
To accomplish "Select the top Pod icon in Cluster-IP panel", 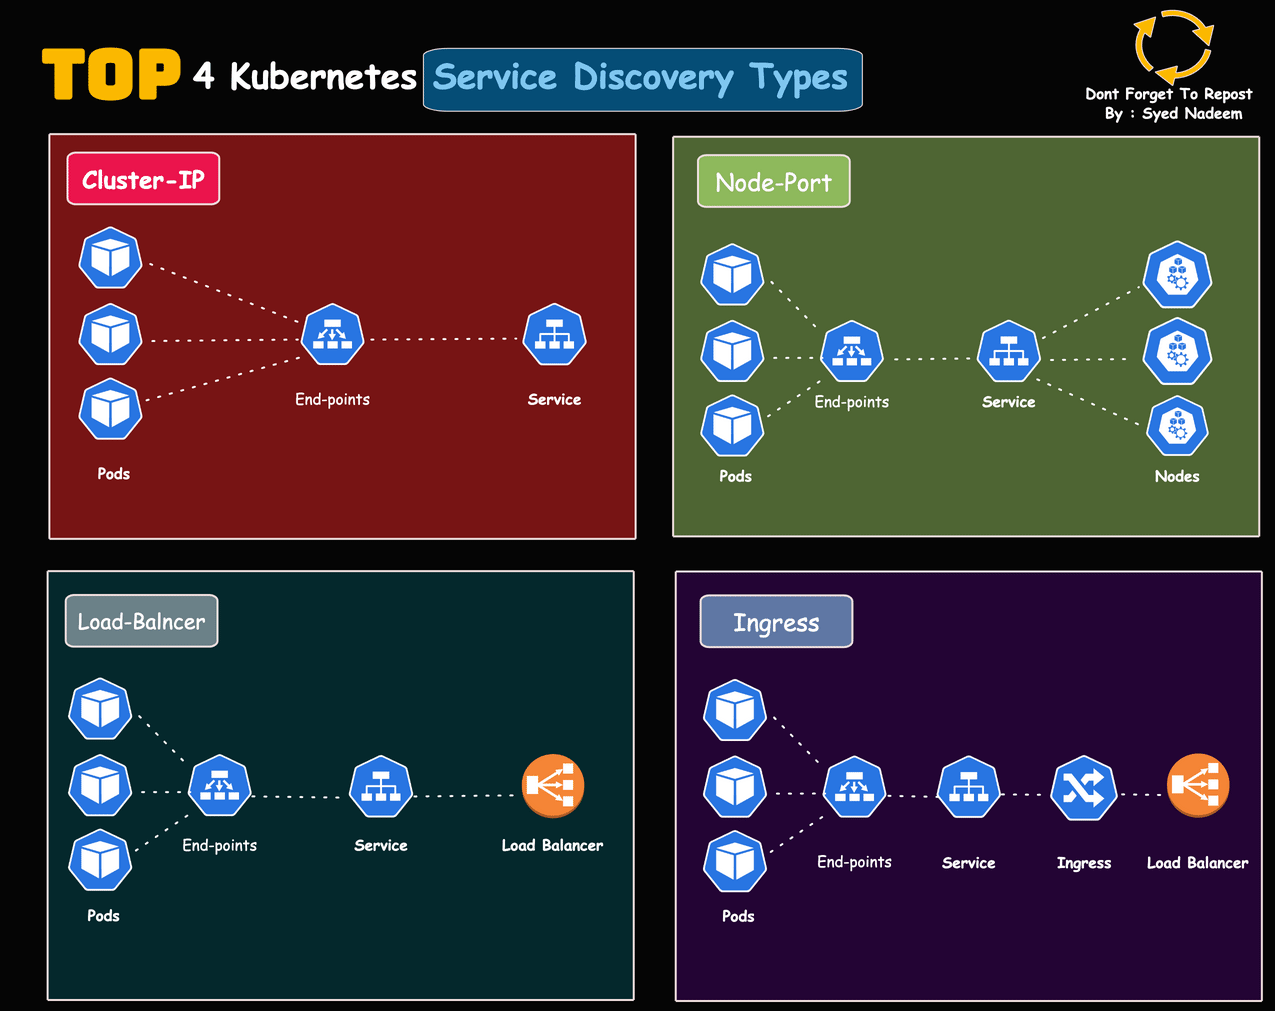I will [110, 258].
